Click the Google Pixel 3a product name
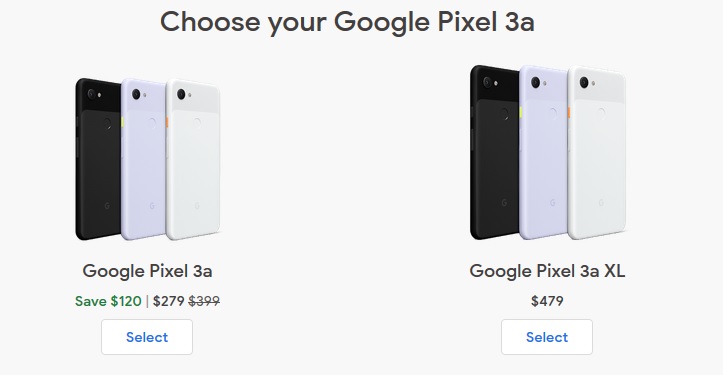723x375 pixels. [147, 271]
